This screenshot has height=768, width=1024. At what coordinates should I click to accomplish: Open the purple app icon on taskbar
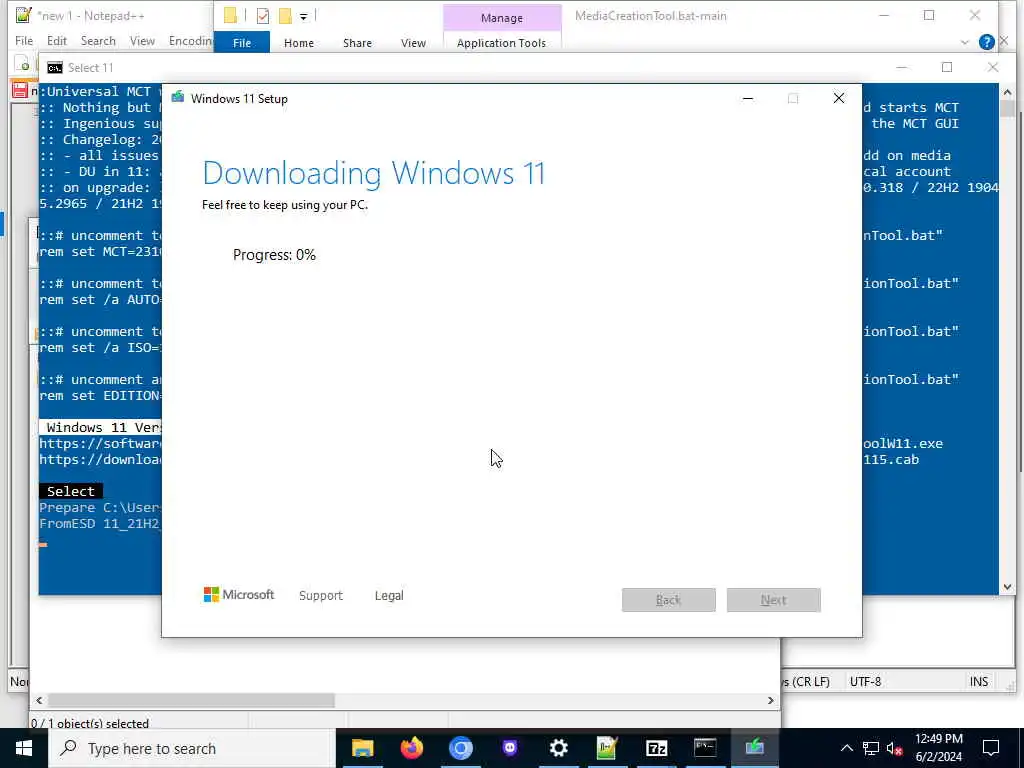(509, 748)
